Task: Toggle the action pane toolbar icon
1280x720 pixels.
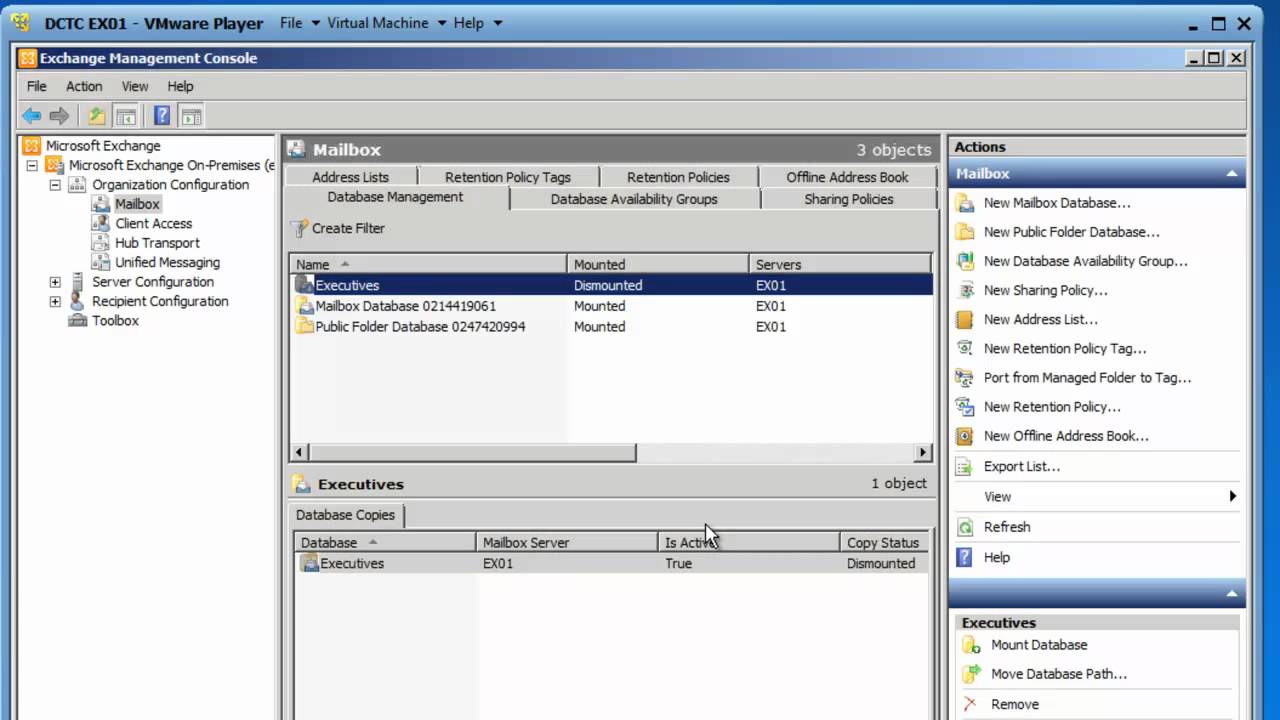Action: click(191, 116)
